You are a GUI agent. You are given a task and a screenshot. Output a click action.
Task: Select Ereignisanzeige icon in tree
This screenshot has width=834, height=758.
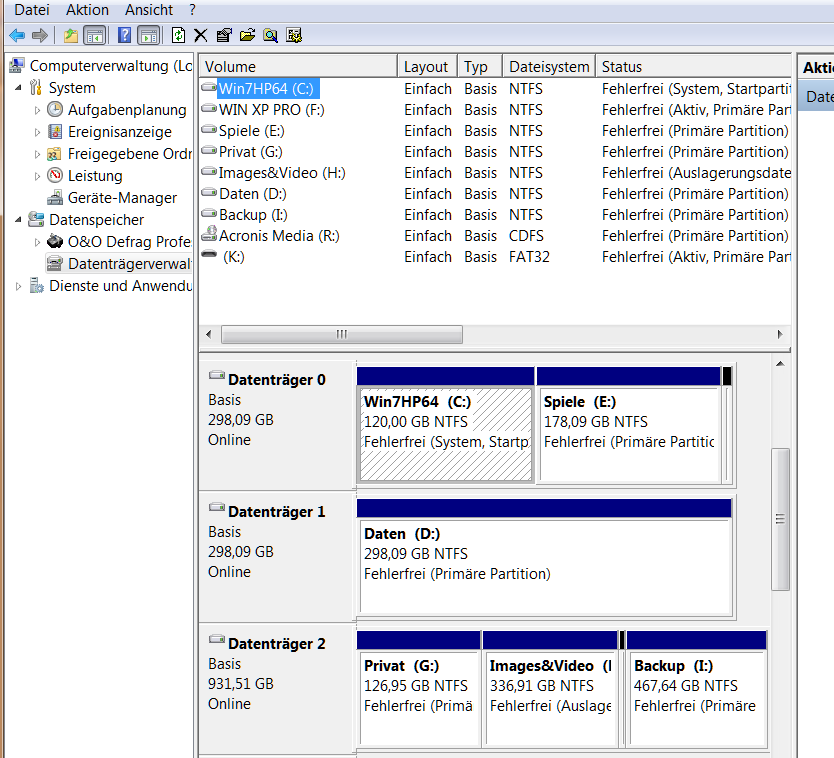click(55, 131)
